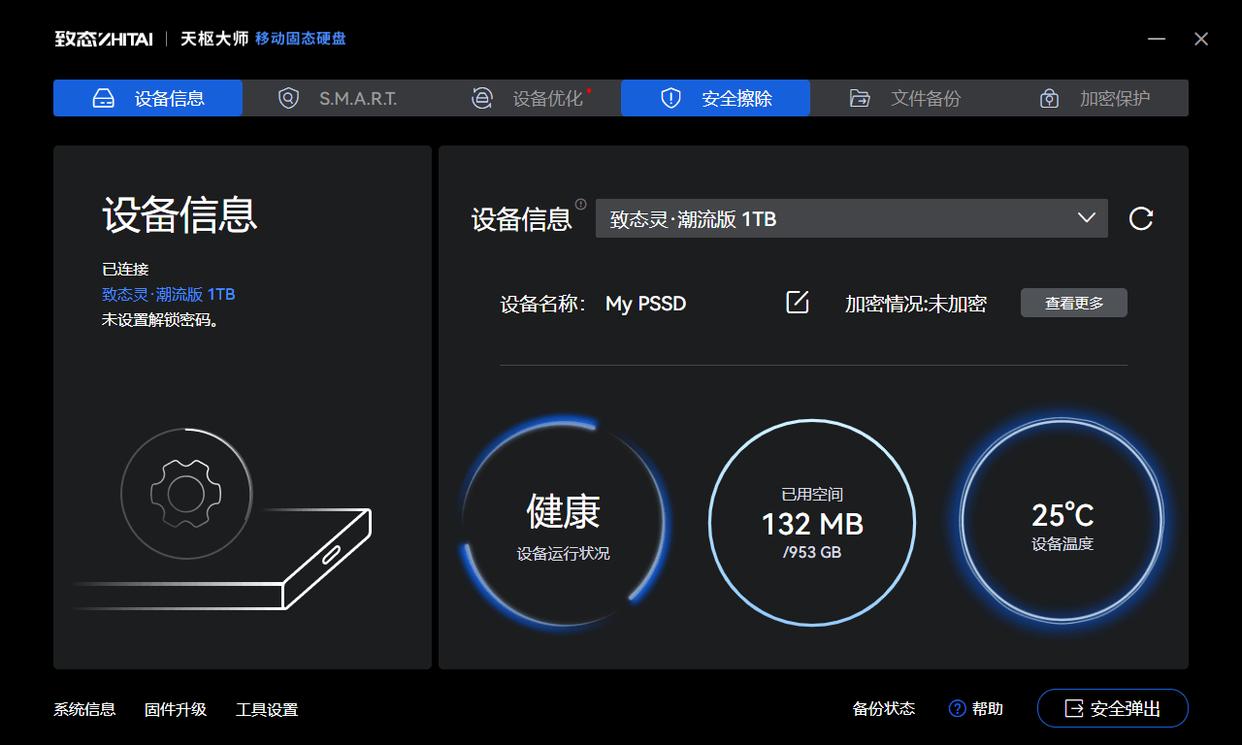Check 备份状态
The height and width of the screenshot is (745, 1242).
[x=884, y=708]
